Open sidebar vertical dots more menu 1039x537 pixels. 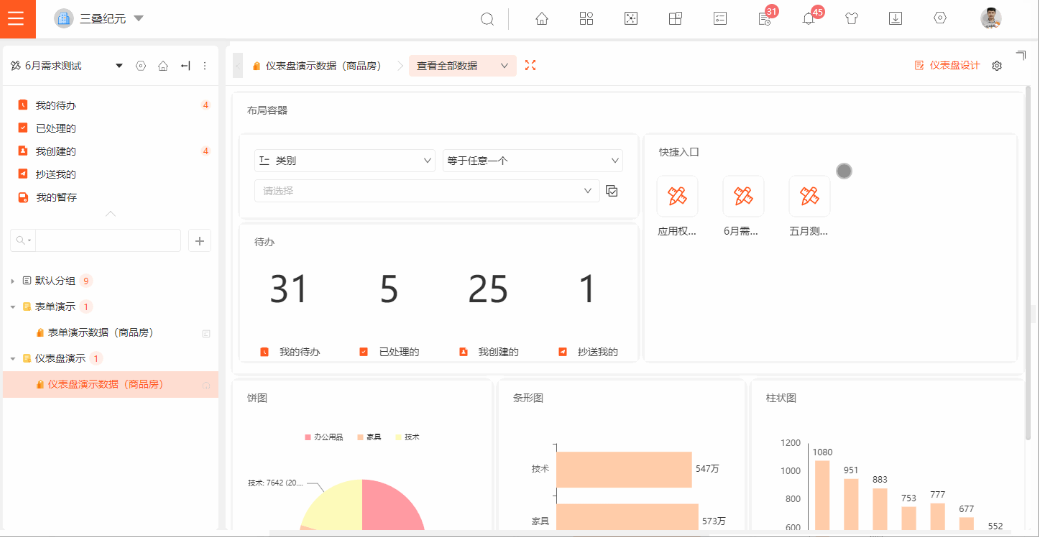tap(205, 66)
